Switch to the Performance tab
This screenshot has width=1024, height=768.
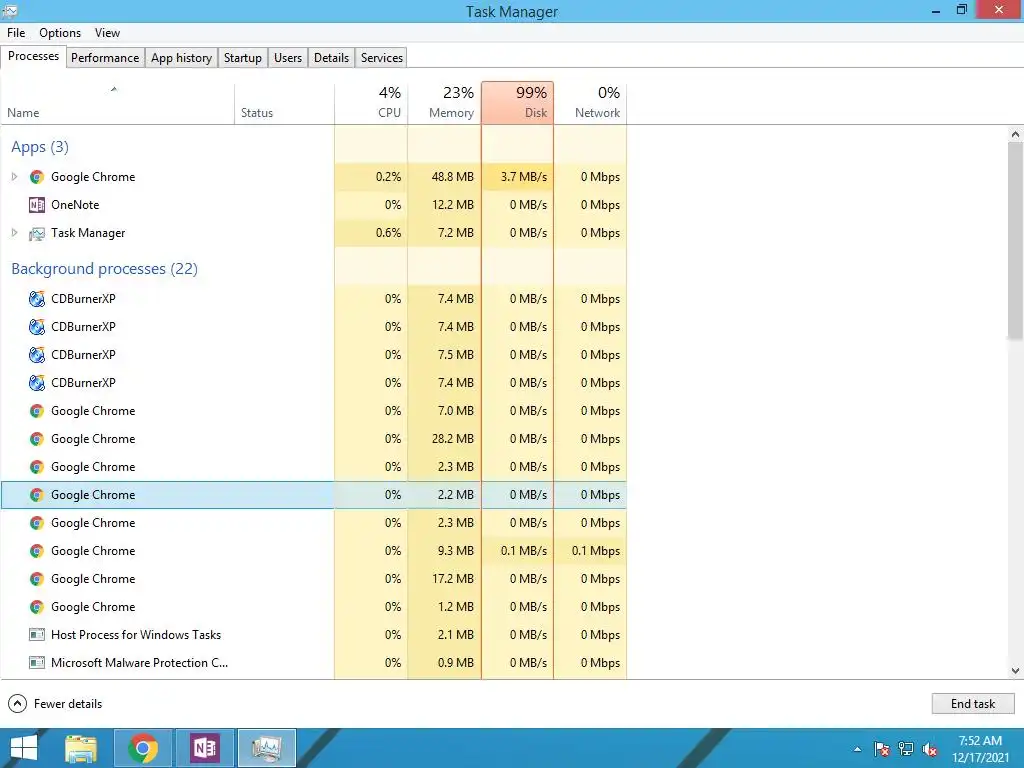tap(105, 57)
